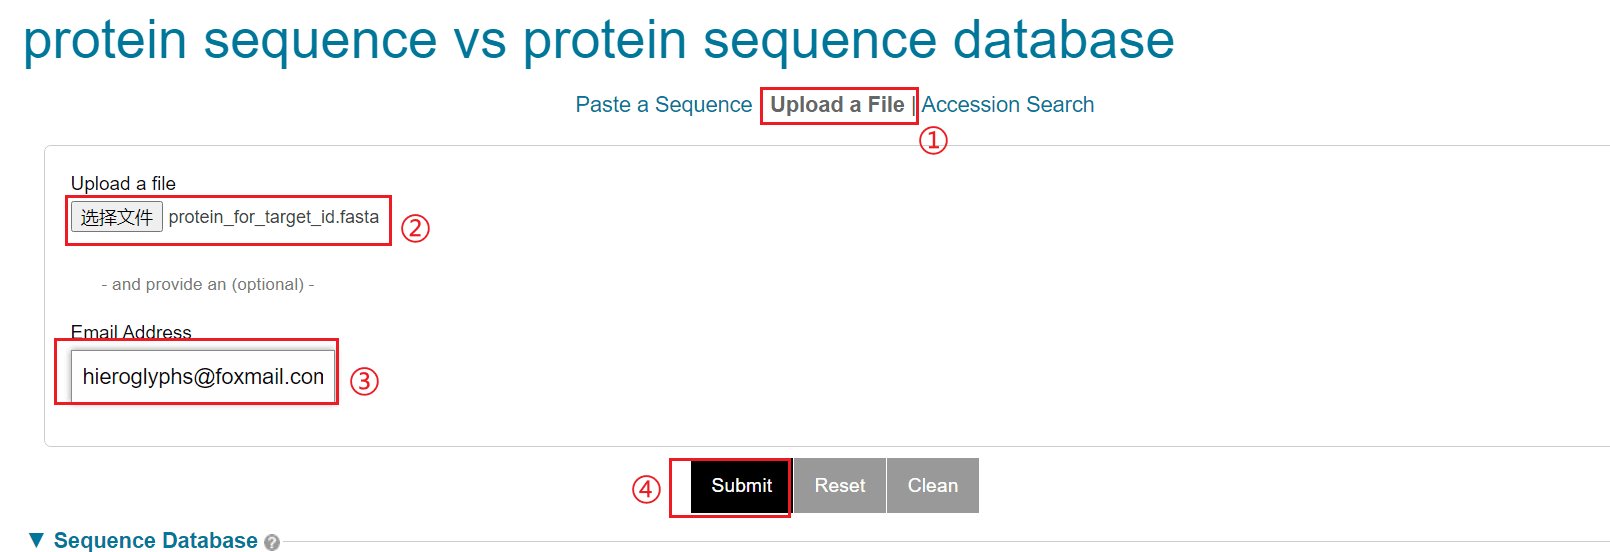1610x552 pixels.
Task: Click the 选择文件 choose file button
Action: coord(117,217)
